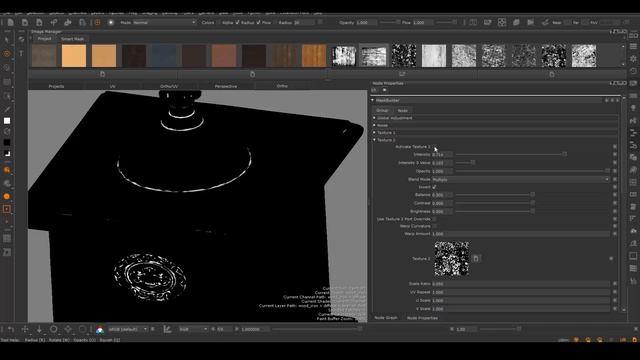Expand the Noise section
The width and height of the screenshot is (640, 360).
click(374, 125)
